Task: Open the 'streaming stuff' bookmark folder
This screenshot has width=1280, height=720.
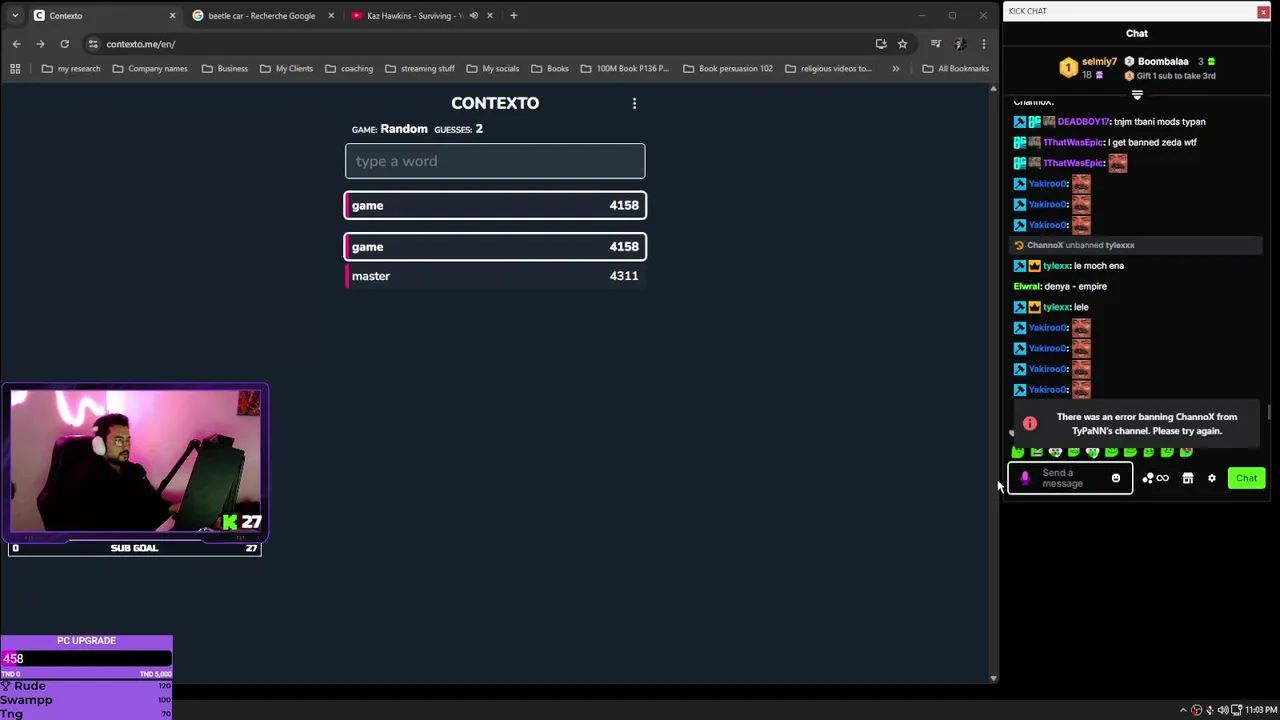Action: pos(419,69)
